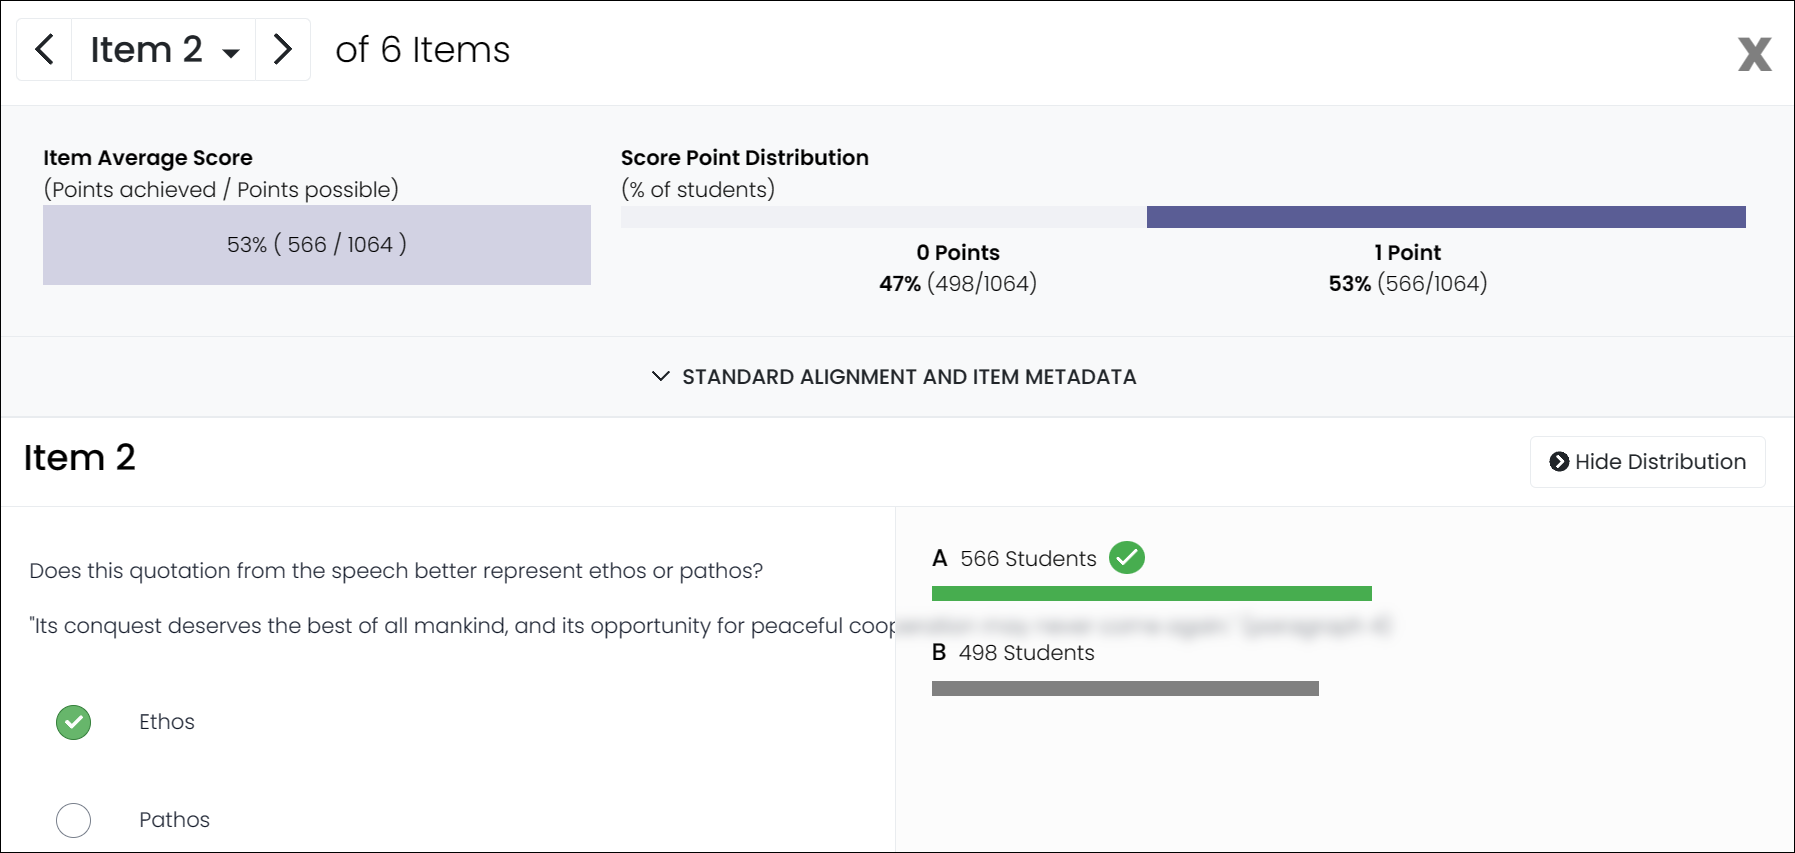Click the B 498 Students label

[x=1012, y=652]
